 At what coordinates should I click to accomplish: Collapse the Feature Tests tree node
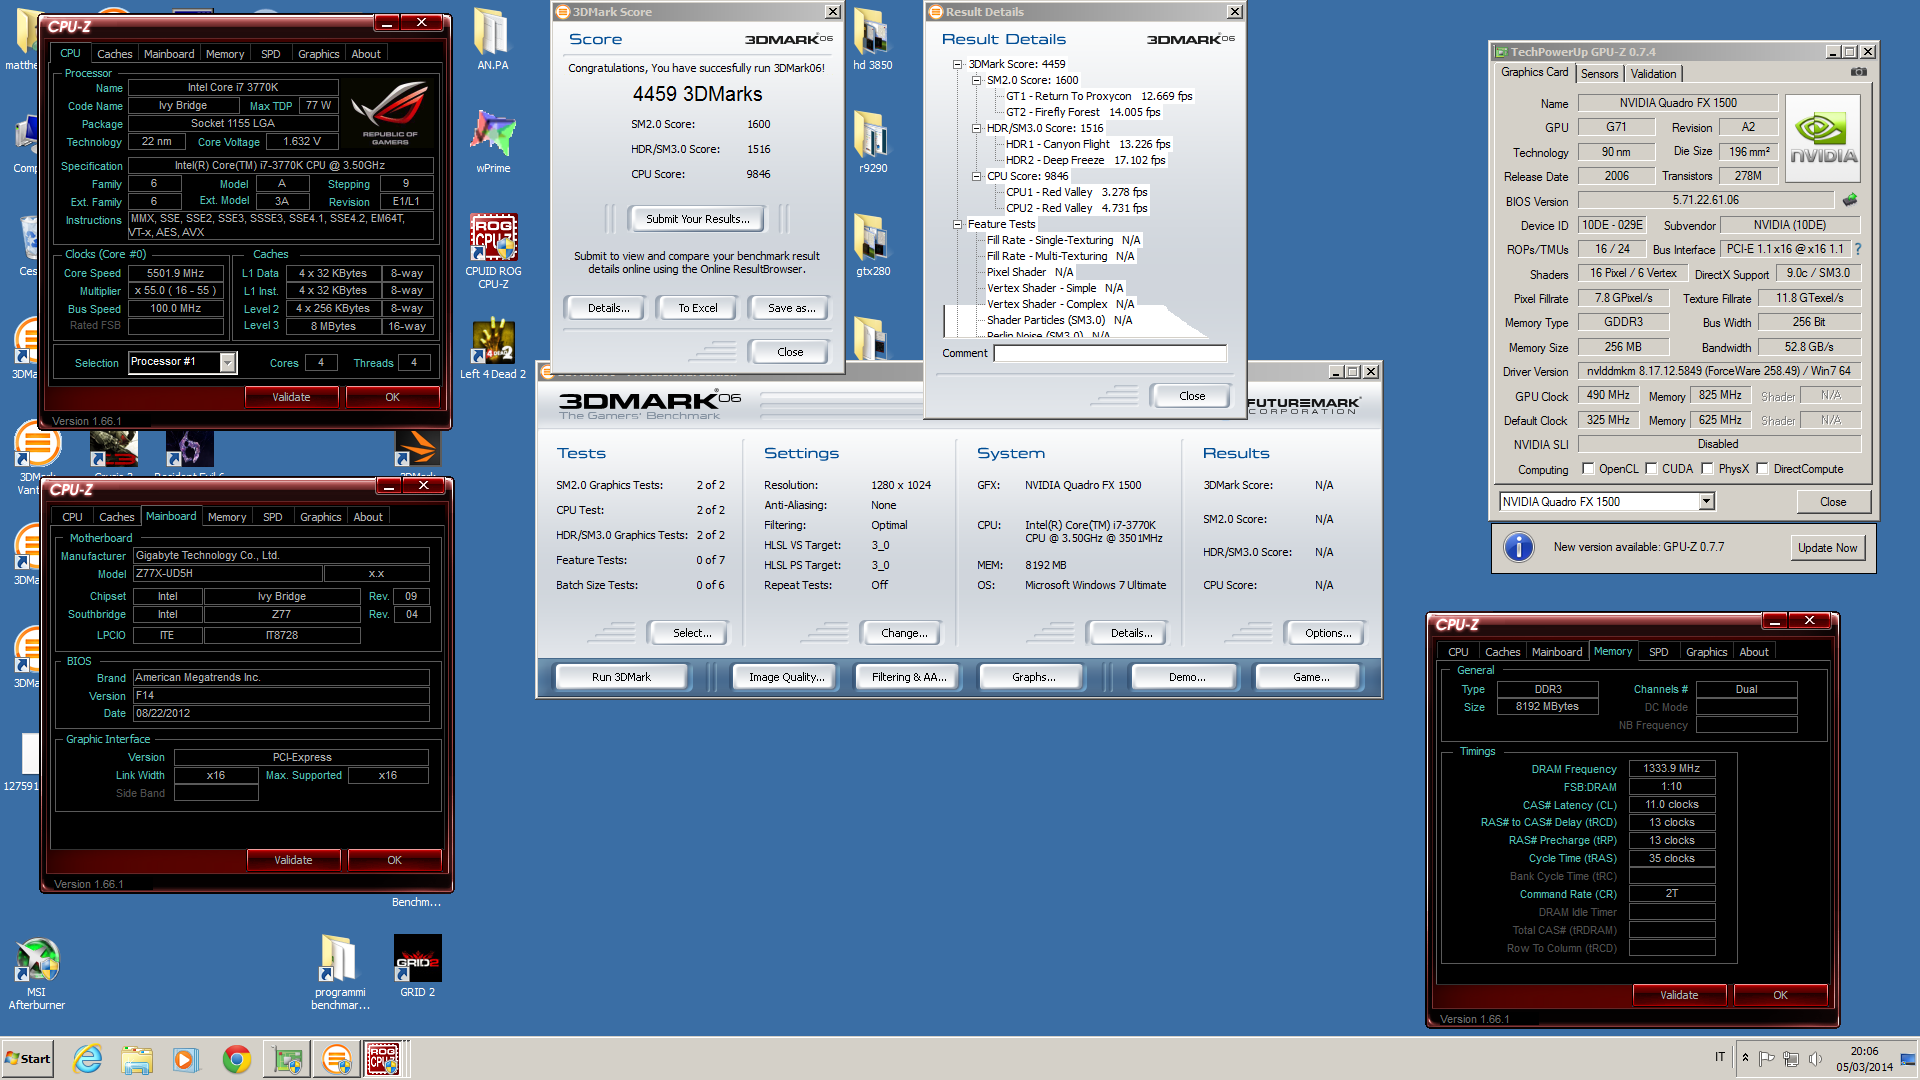(x=958, y=224)
